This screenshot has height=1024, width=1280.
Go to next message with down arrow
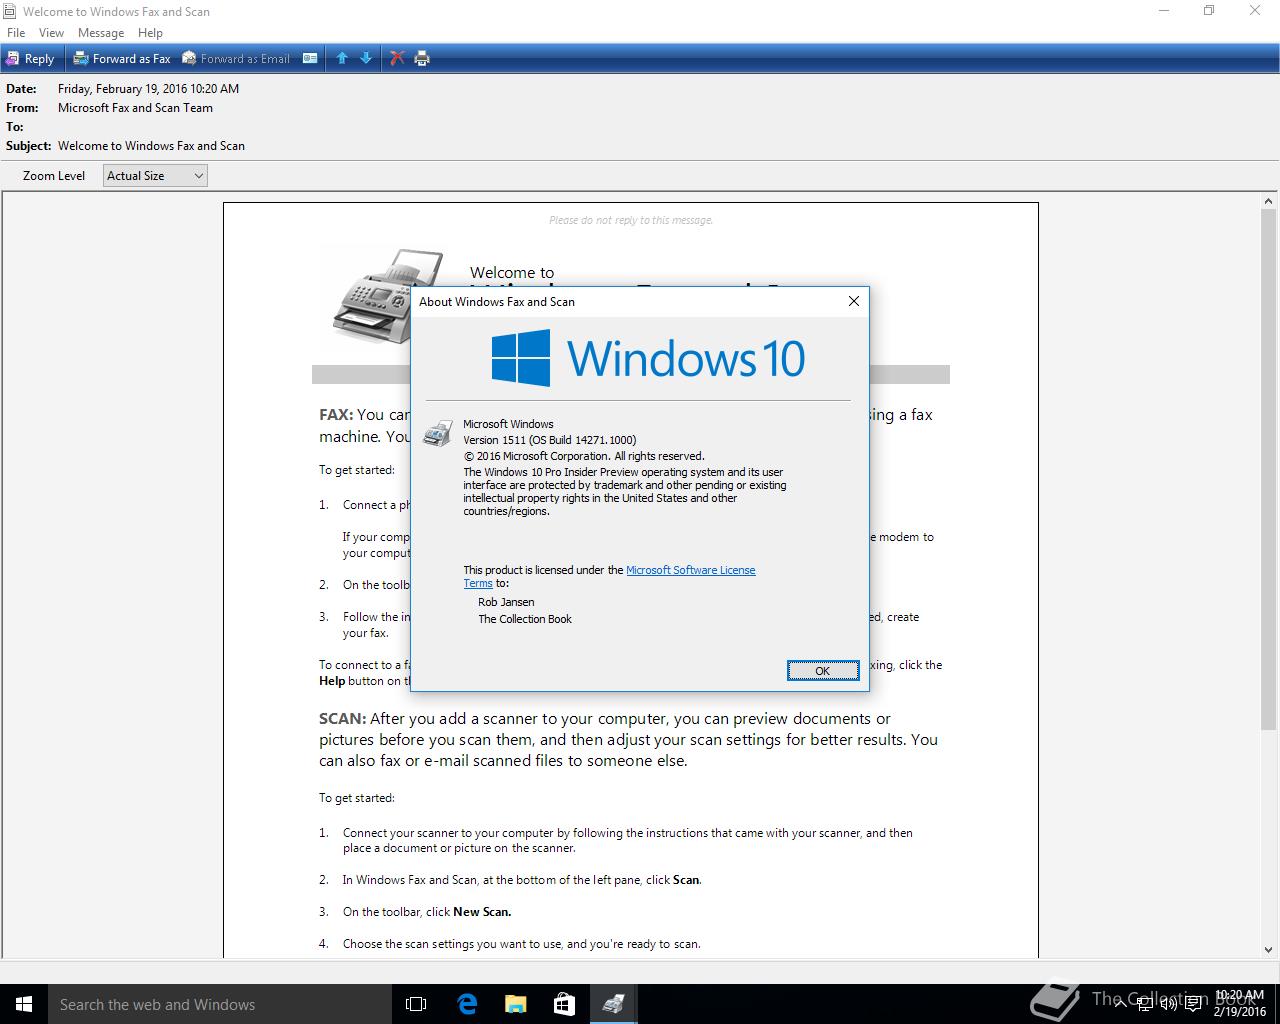point(366,58)
